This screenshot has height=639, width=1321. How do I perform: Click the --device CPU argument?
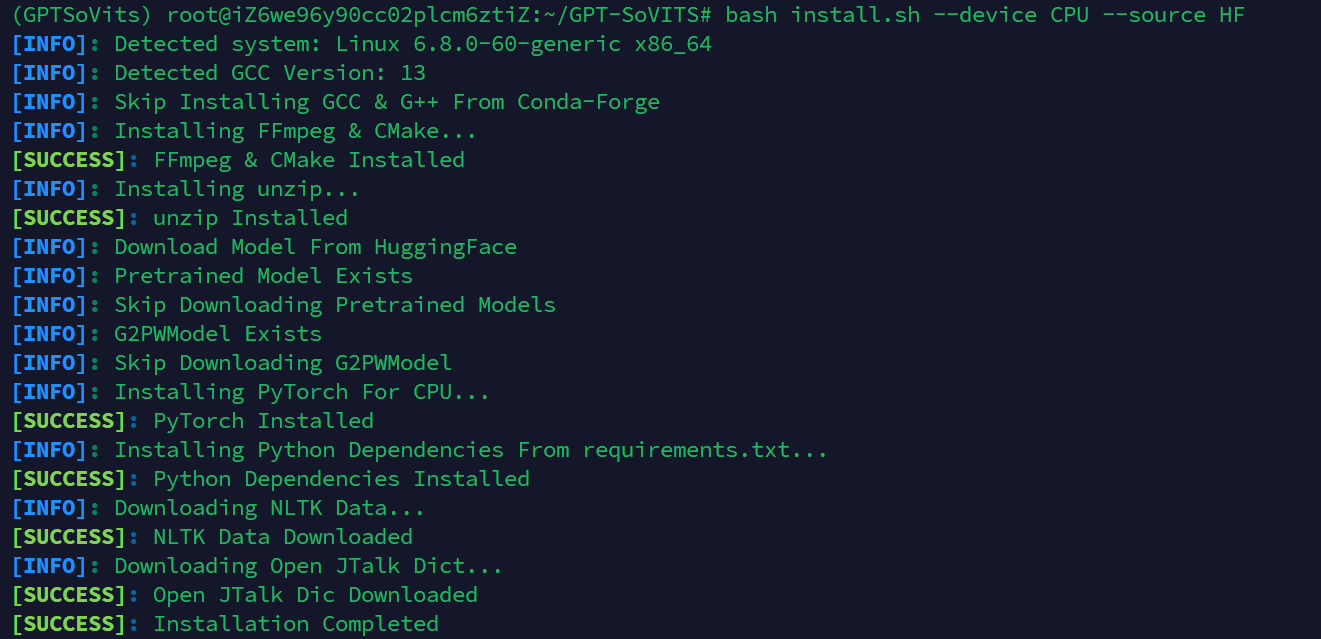click(1018, 15)
